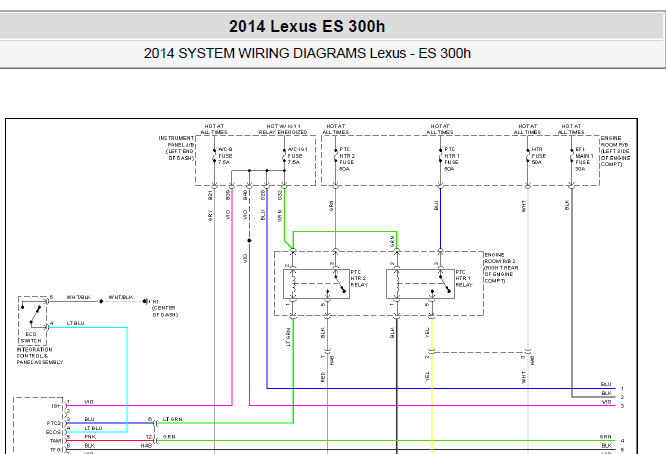Viewport: 666px width, 454px height.
Task: Click the 'EFI MAIN 1 FUSE 30A' label
Action: (584, 159)
